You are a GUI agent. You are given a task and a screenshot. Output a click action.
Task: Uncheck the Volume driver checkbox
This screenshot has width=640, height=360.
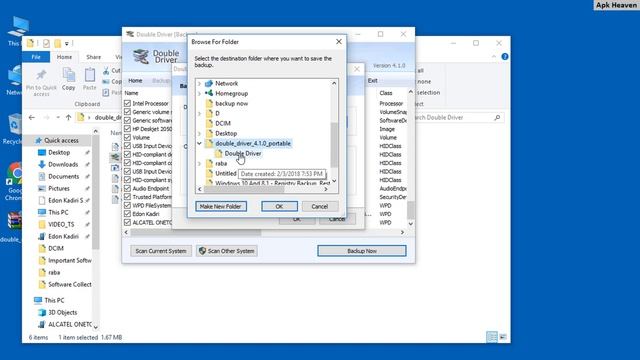pos(127,138)
